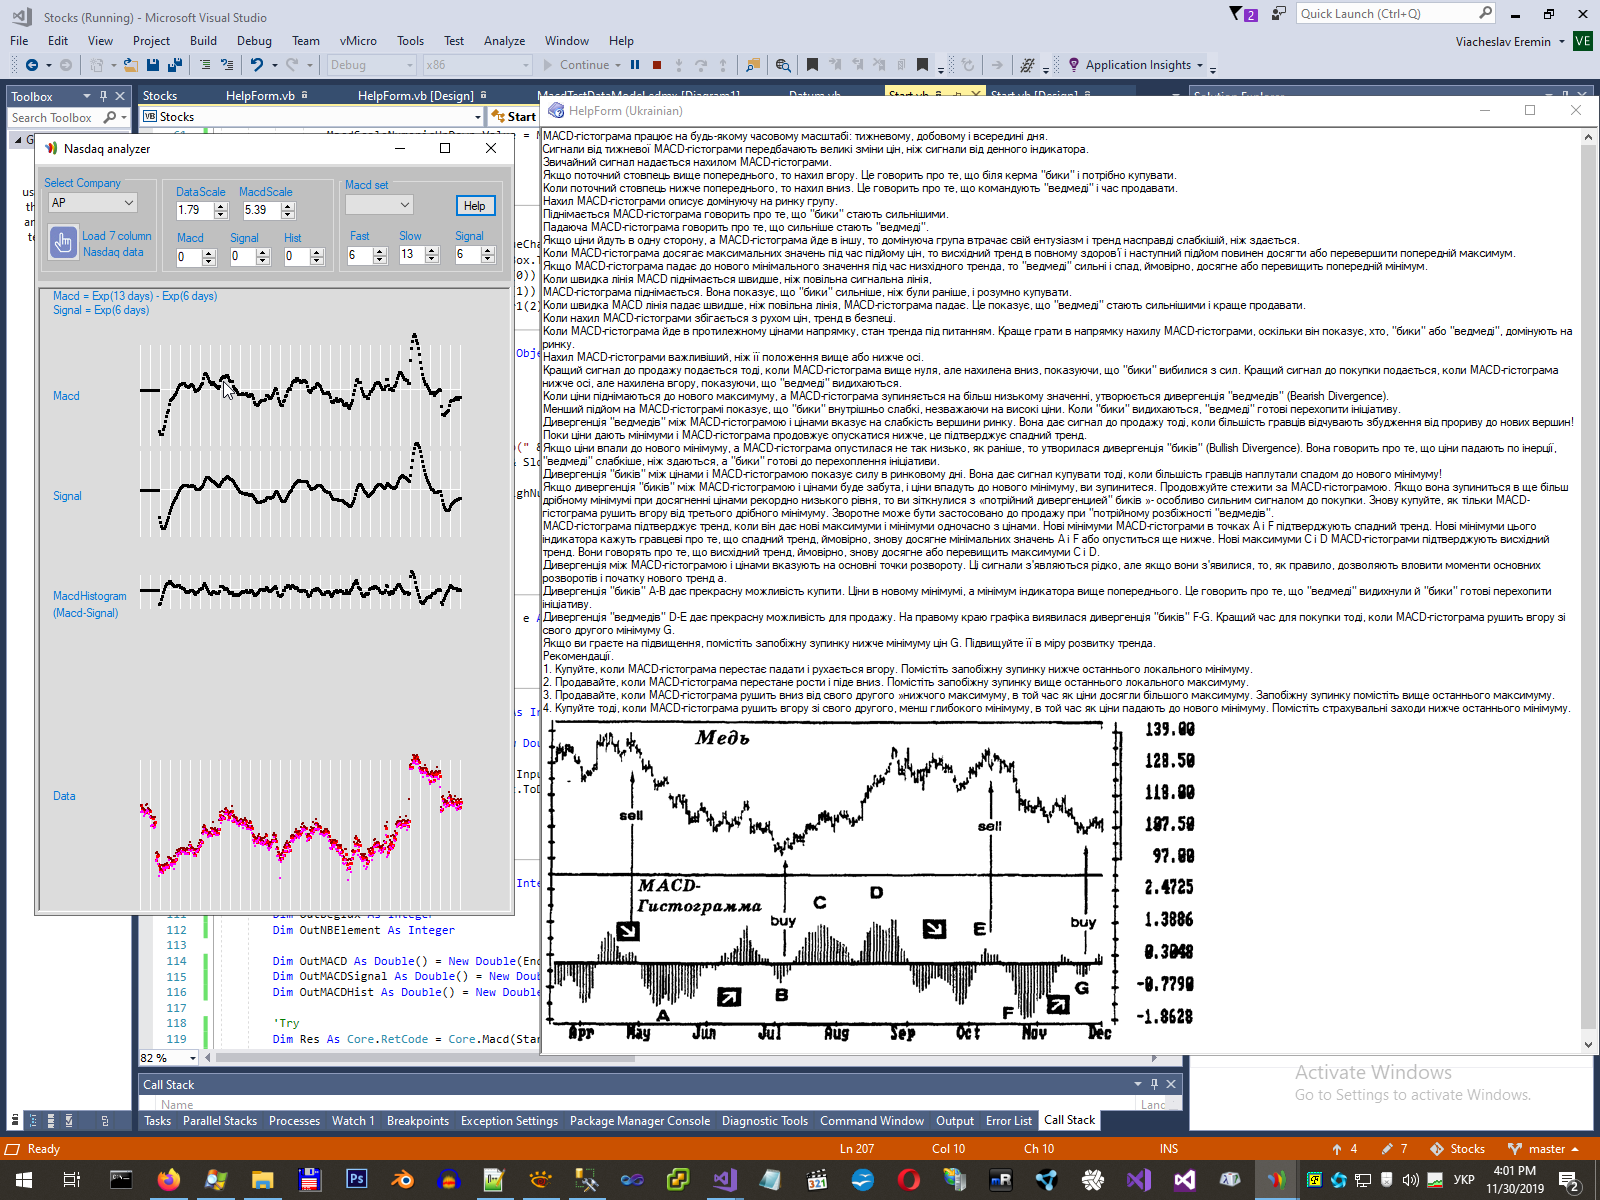Viewport: 1600px width, 1200px height.
Task: Switch to the Error List bottom tab
Action: tap(1008, 1121)
